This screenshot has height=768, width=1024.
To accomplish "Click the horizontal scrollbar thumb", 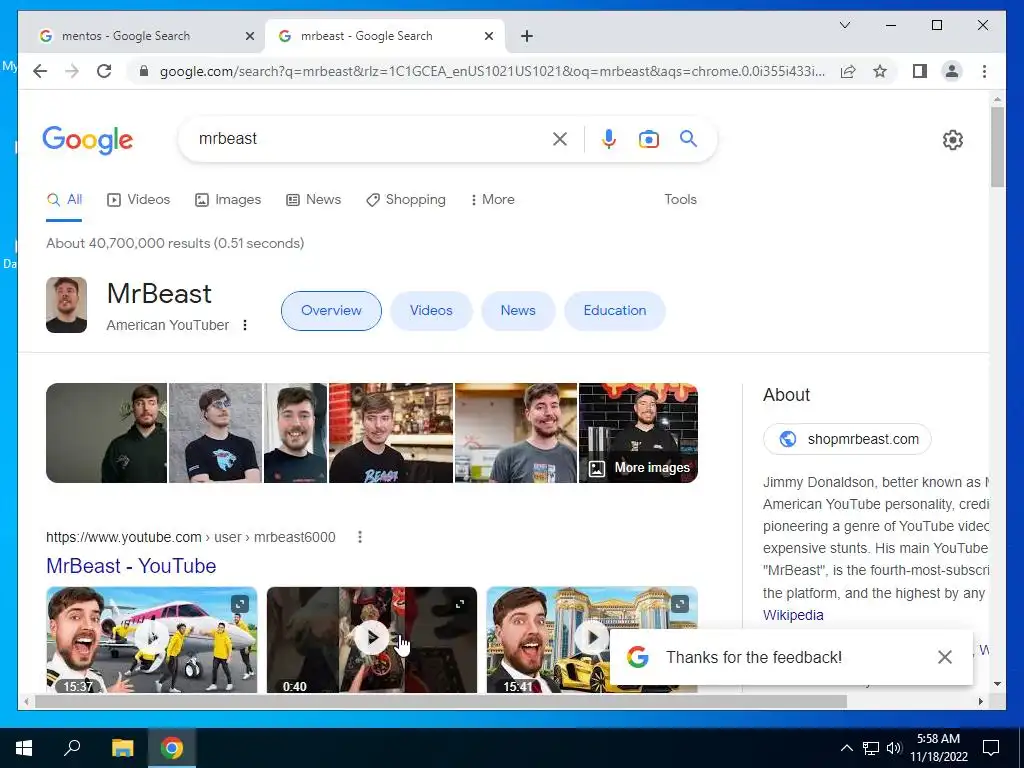I will (441, 701).
